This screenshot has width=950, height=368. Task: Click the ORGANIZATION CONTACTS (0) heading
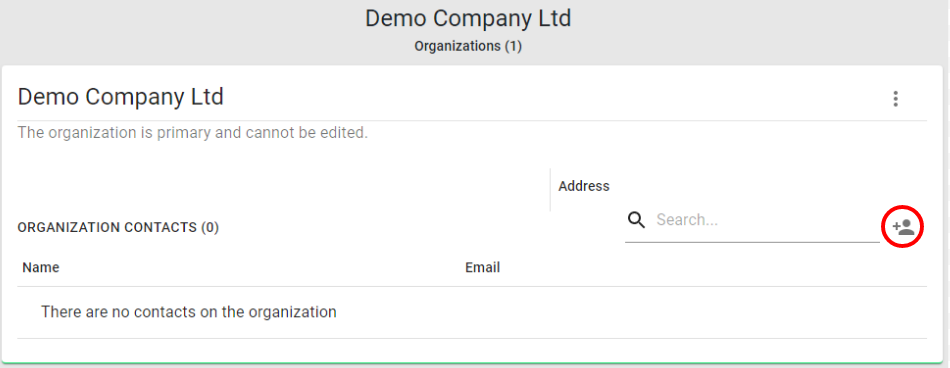tap(118, 227)
